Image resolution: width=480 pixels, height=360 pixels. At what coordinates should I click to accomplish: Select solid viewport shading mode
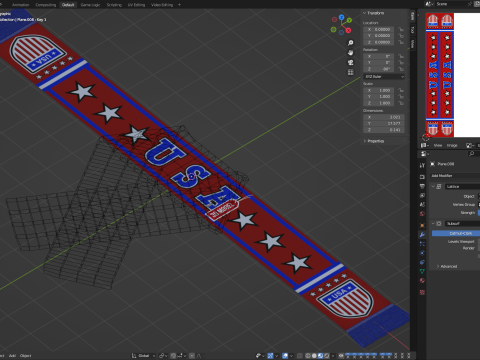(x=314, y=356)
